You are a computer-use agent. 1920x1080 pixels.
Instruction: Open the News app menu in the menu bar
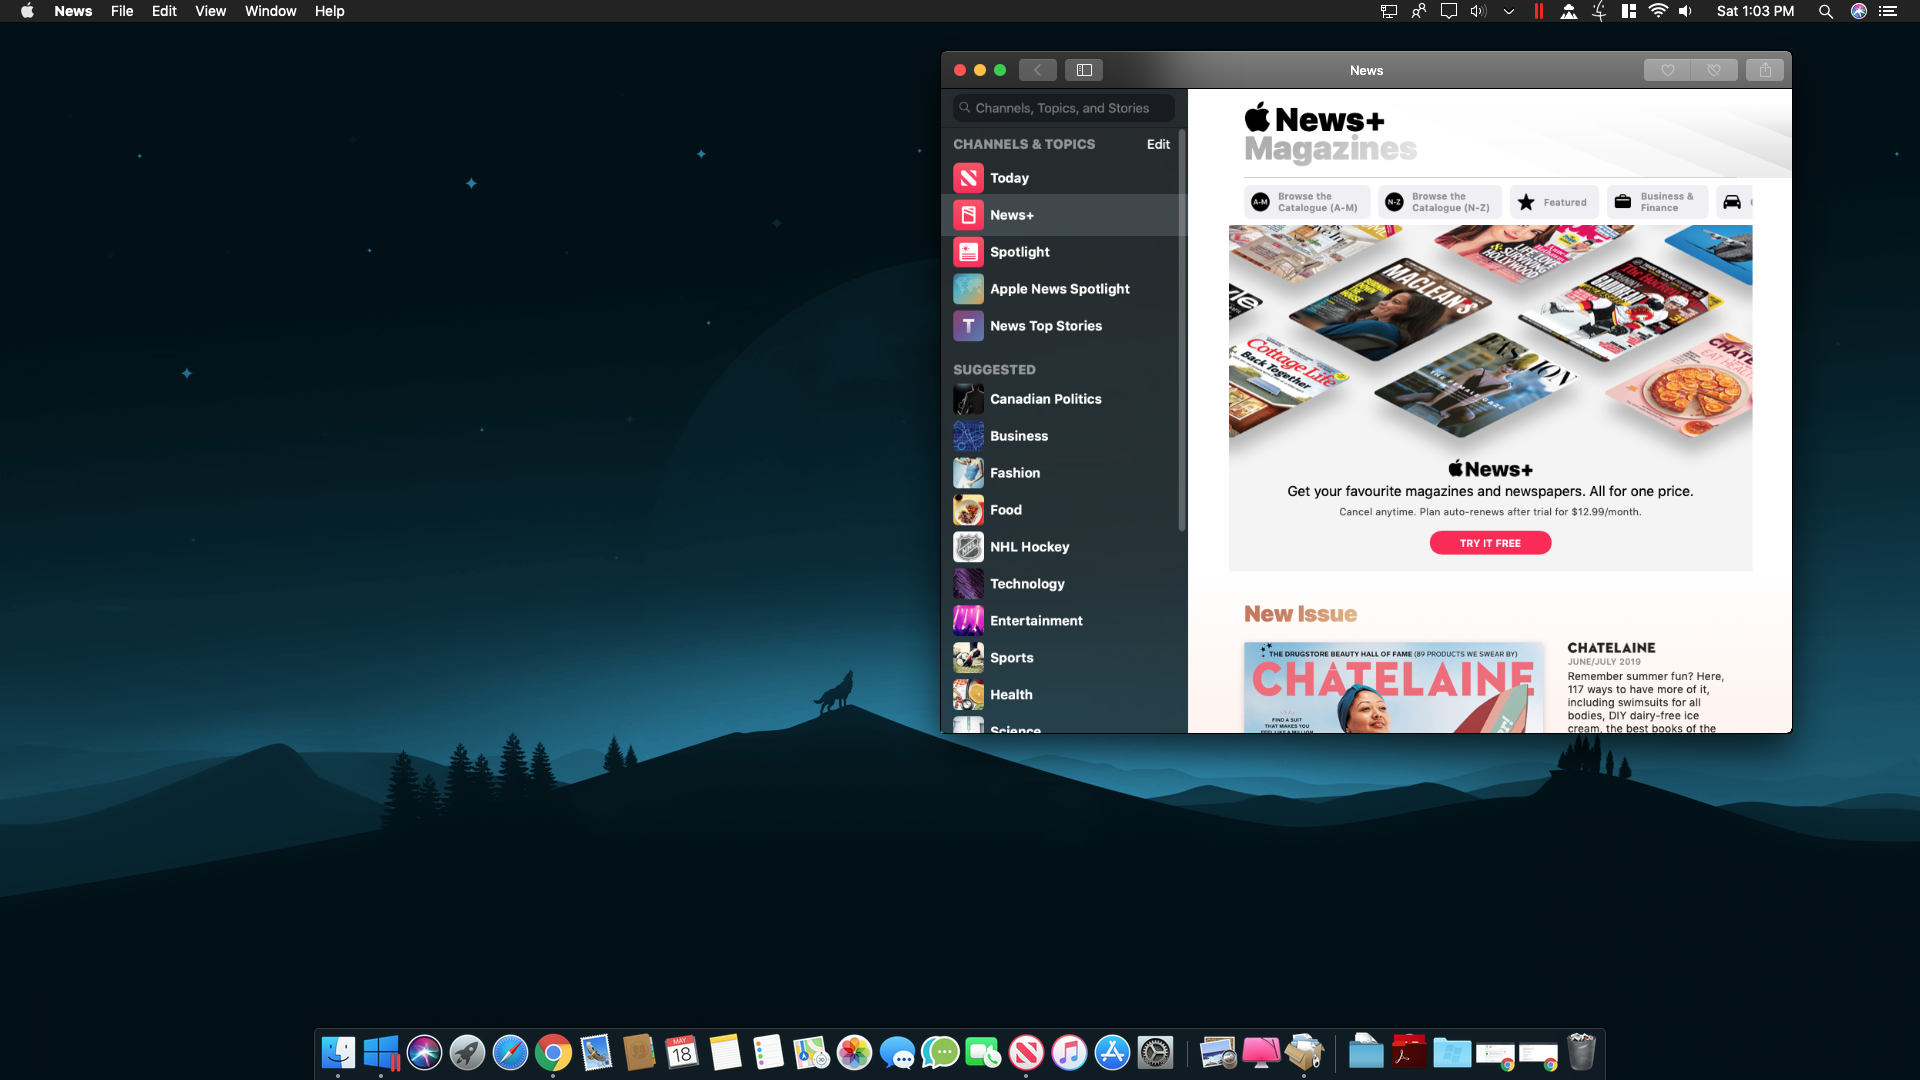(x=73, y=11)
